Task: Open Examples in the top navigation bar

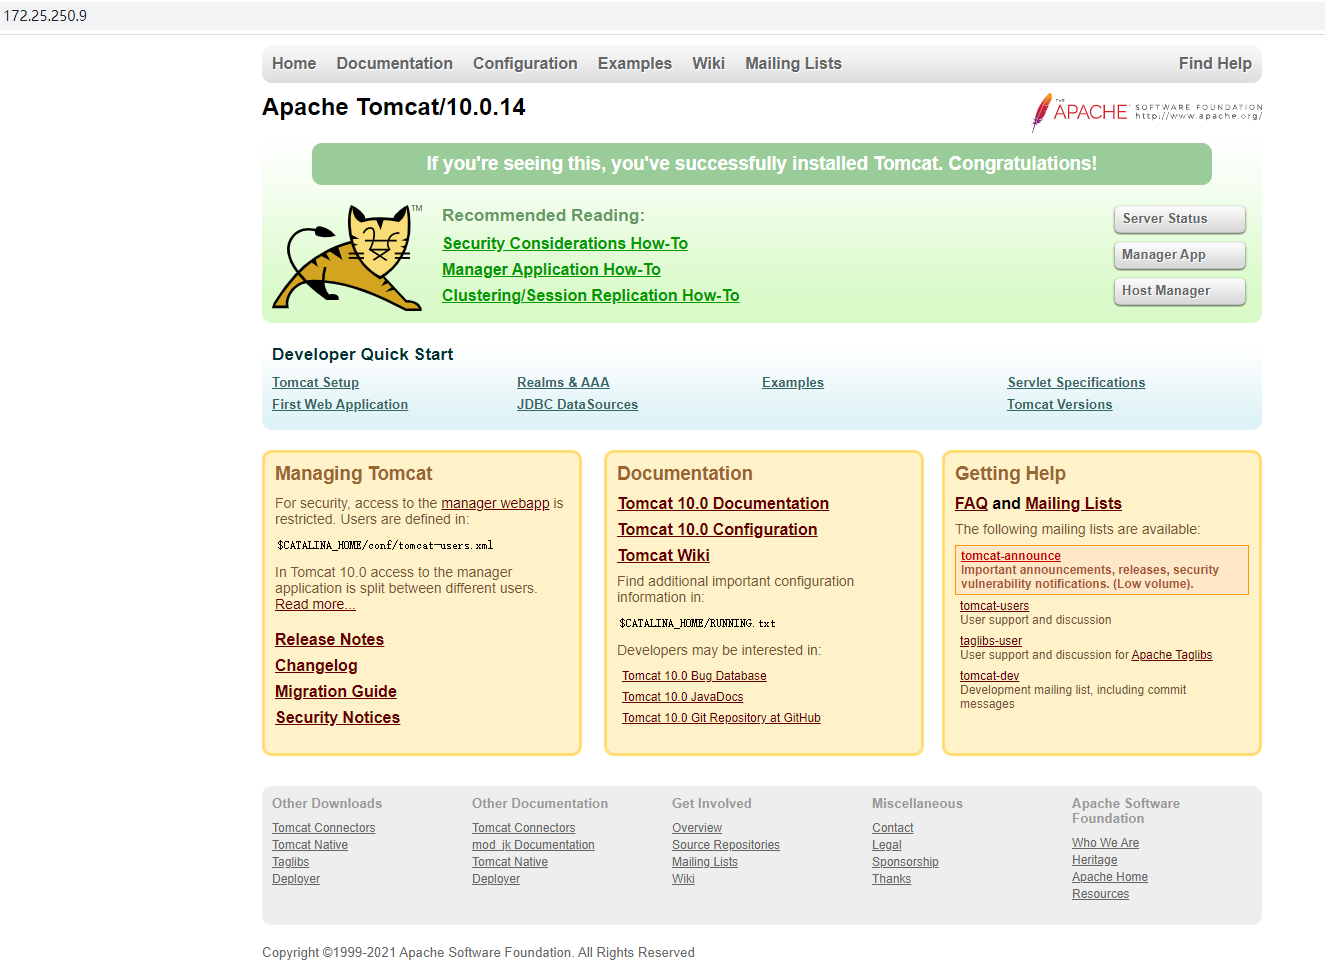Action: point(635,63)
